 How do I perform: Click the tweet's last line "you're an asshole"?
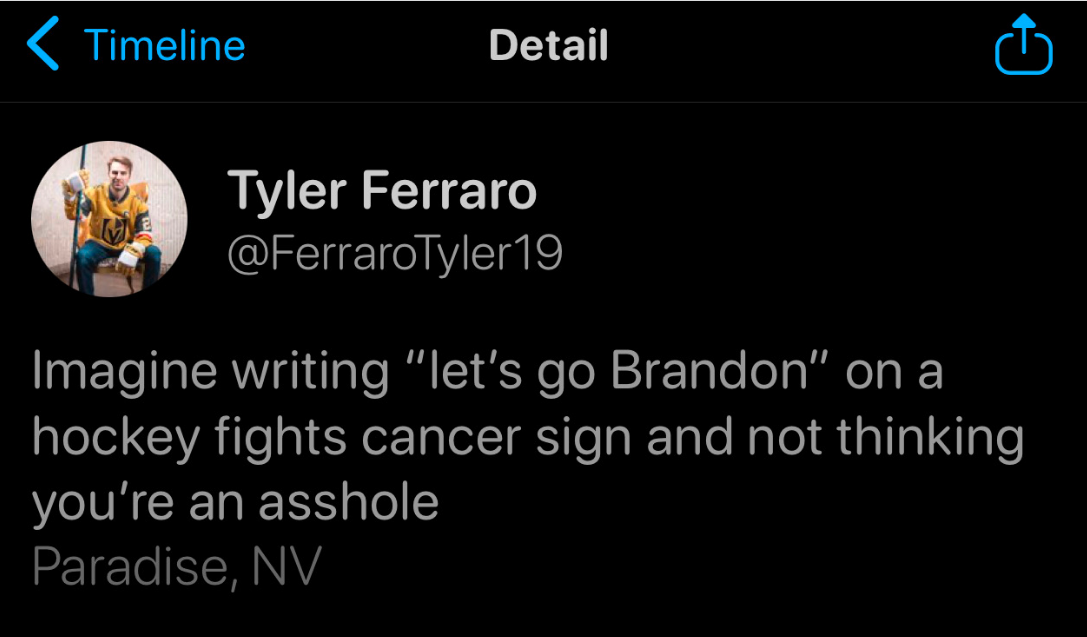pyautogui.click(x=236, y=502)
